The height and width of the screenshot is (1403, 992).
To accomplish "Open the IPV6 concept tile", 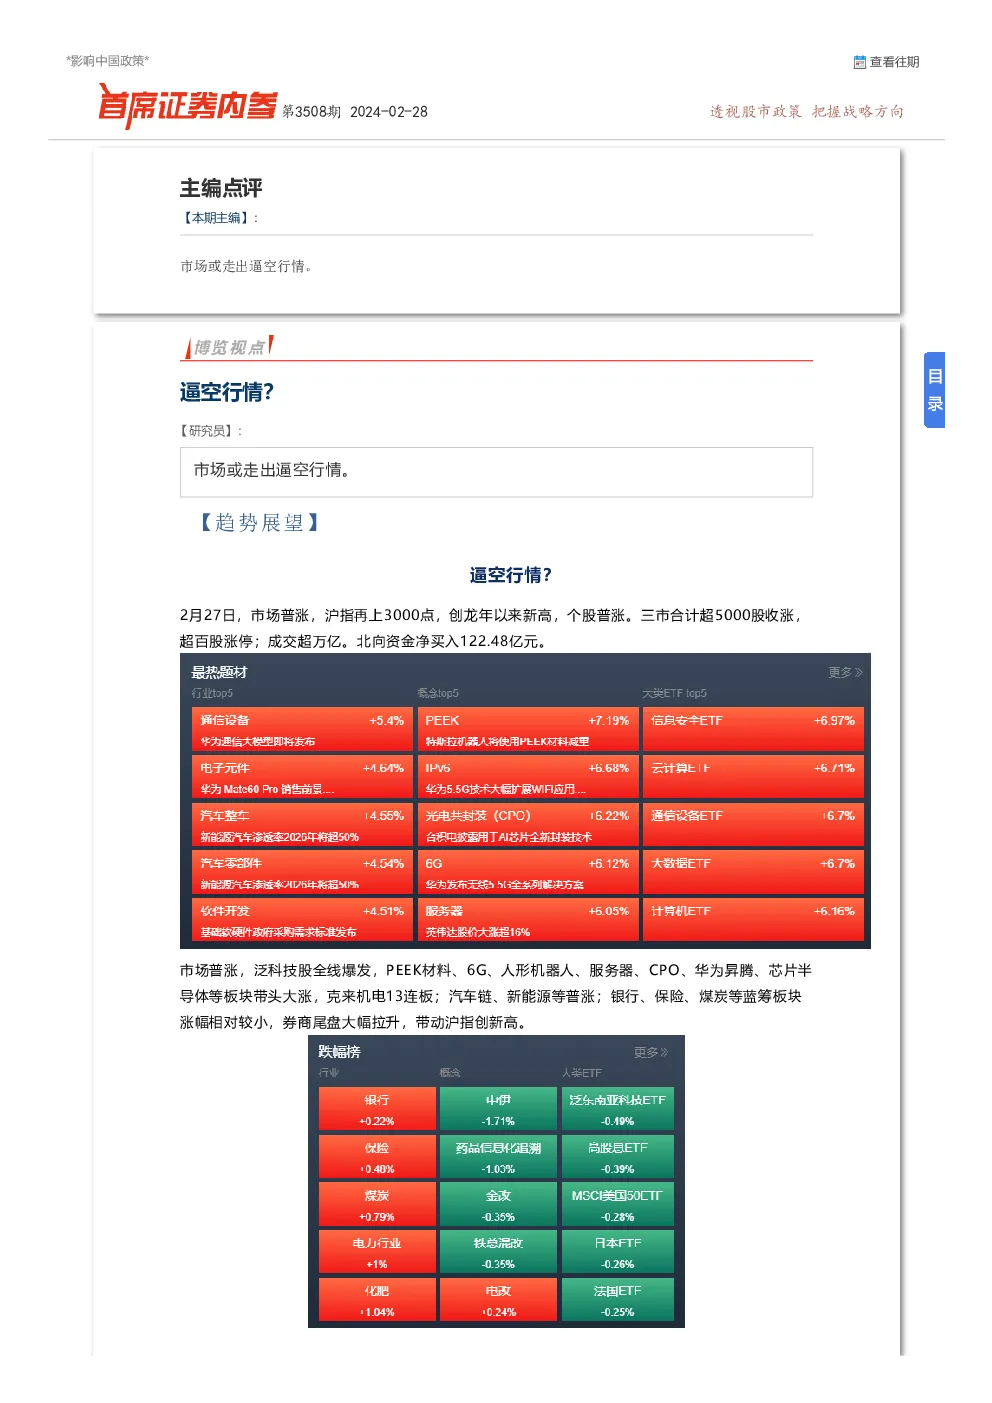I will point(527,778).
